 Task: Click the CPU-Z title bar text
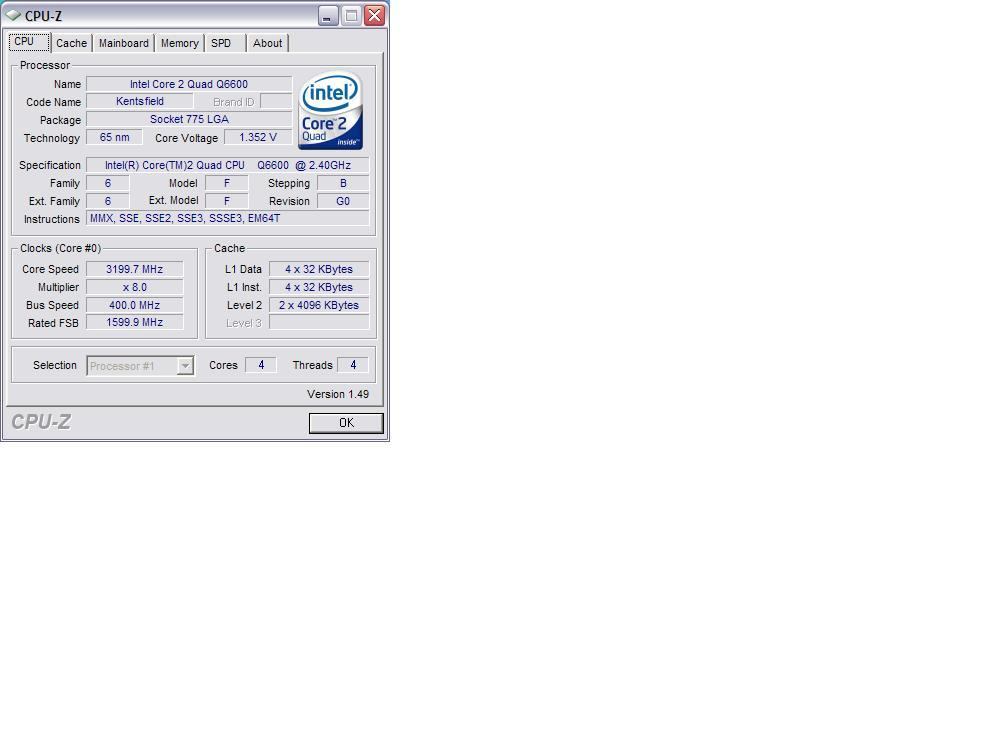pos(43,16)
